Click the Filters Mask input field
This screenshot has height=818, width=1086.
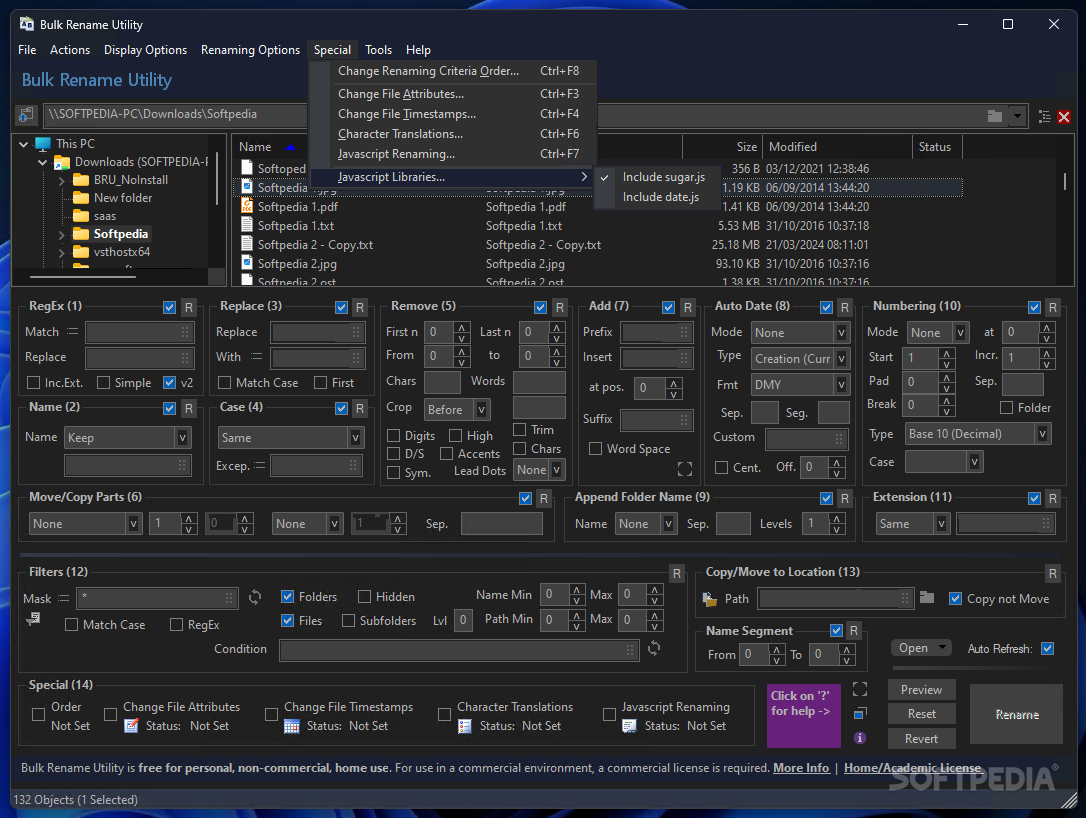(158, 598)
